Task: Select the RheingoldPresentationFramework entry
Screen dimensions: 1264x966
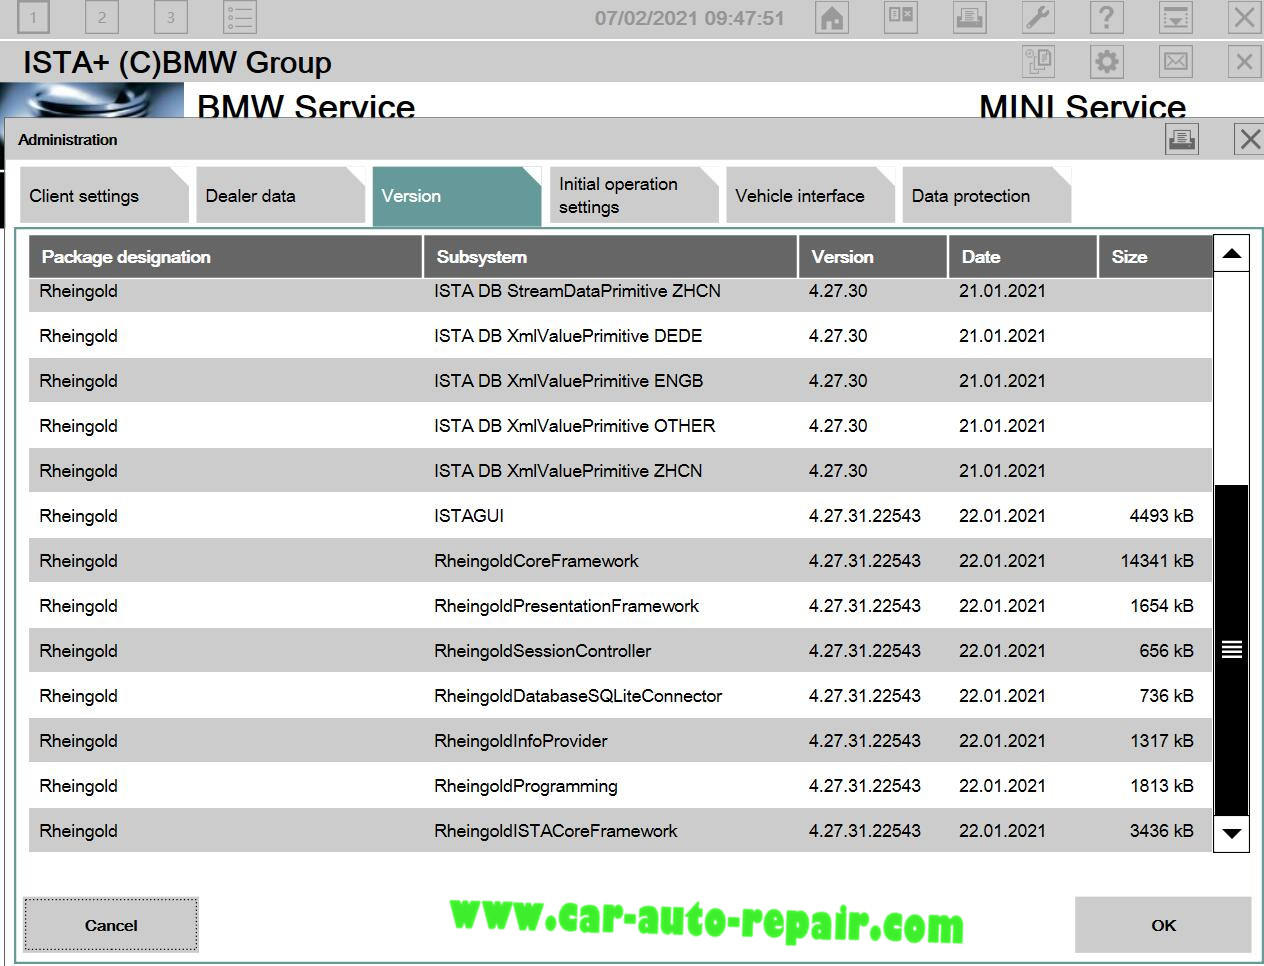Action: (620, 606)
